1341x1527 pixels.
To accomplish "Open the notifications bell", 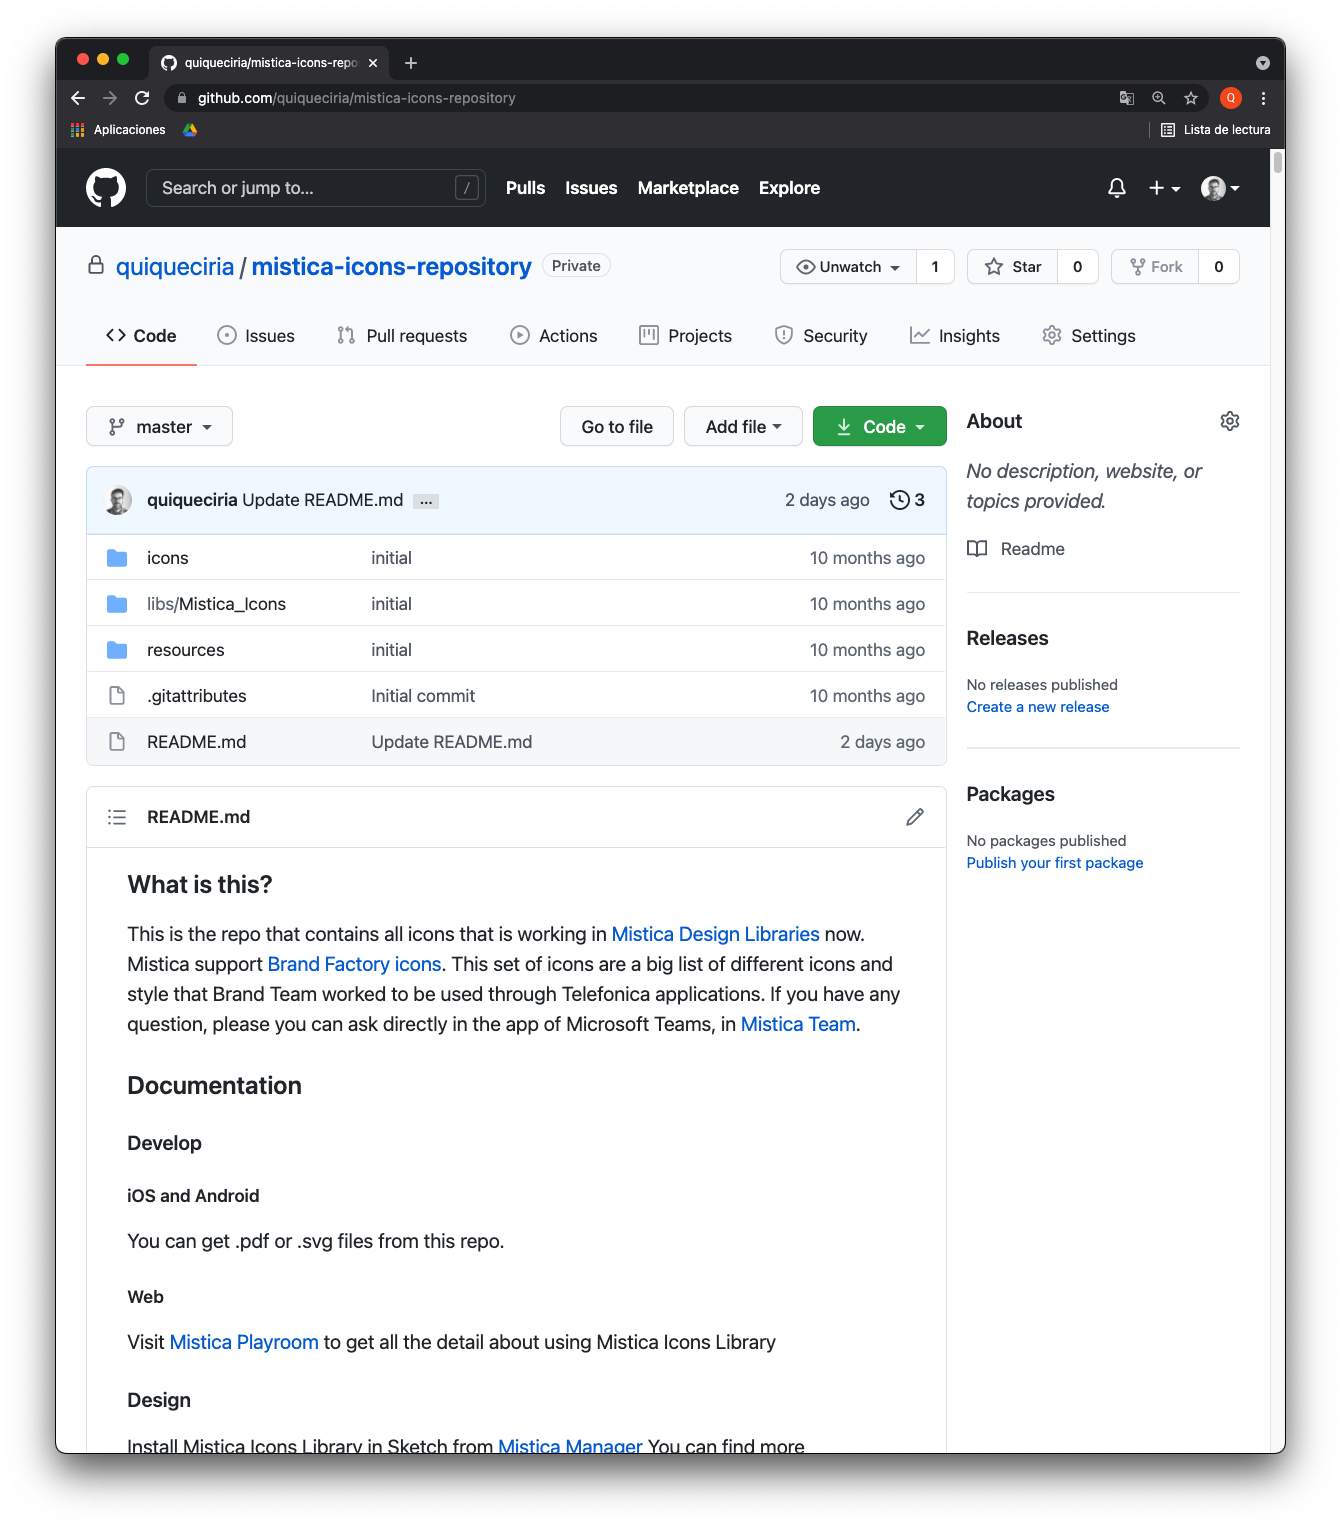I will click(x=1117, y=188).
